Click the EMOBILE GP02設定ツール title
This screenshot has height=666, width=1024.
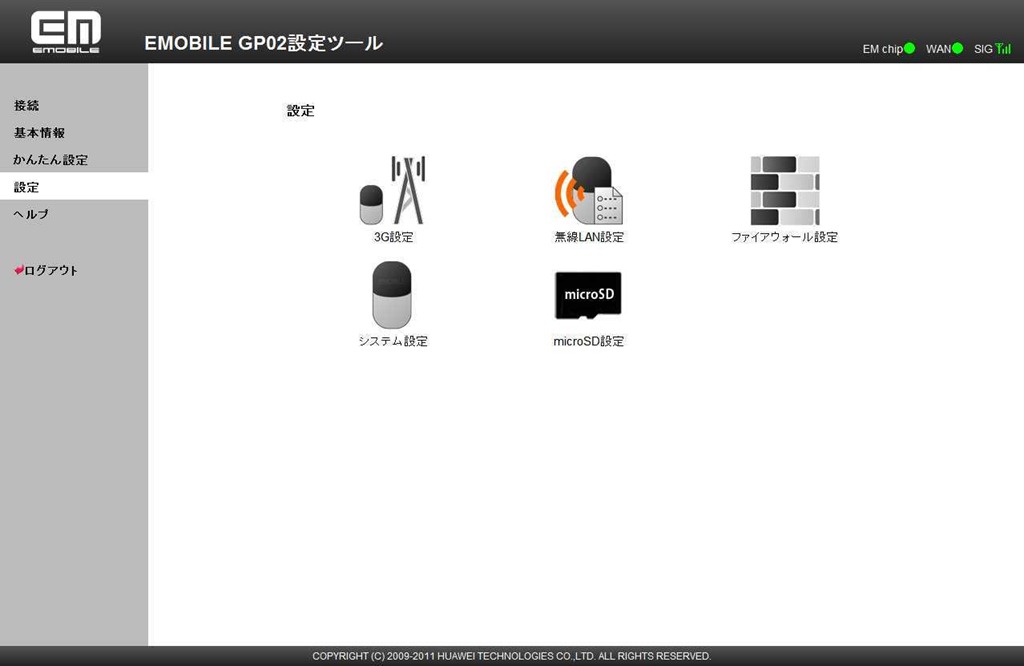tap(263, 43)
